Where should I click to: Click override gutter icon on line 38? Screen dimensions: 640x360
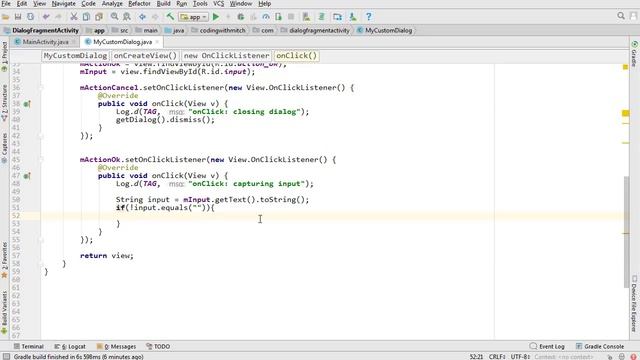27,104
